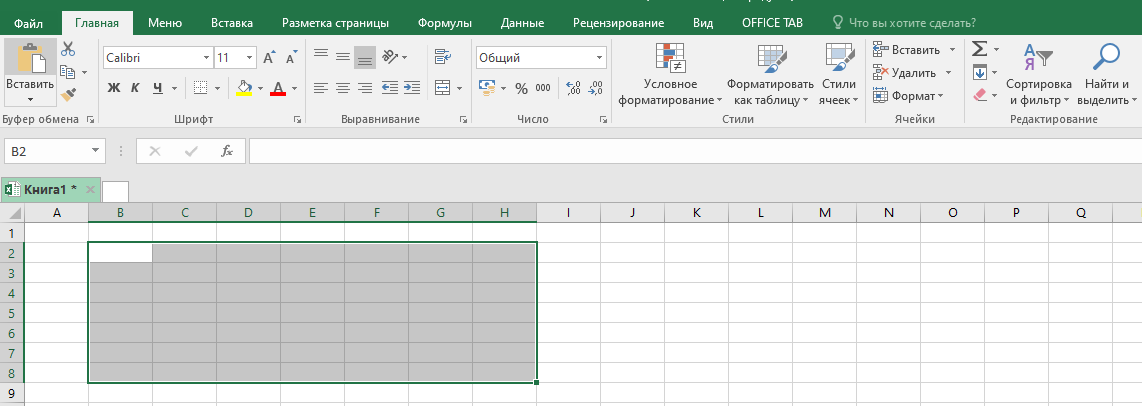Click the fx insert function icon
The image size is (1142, 406).
click(227, 151)
